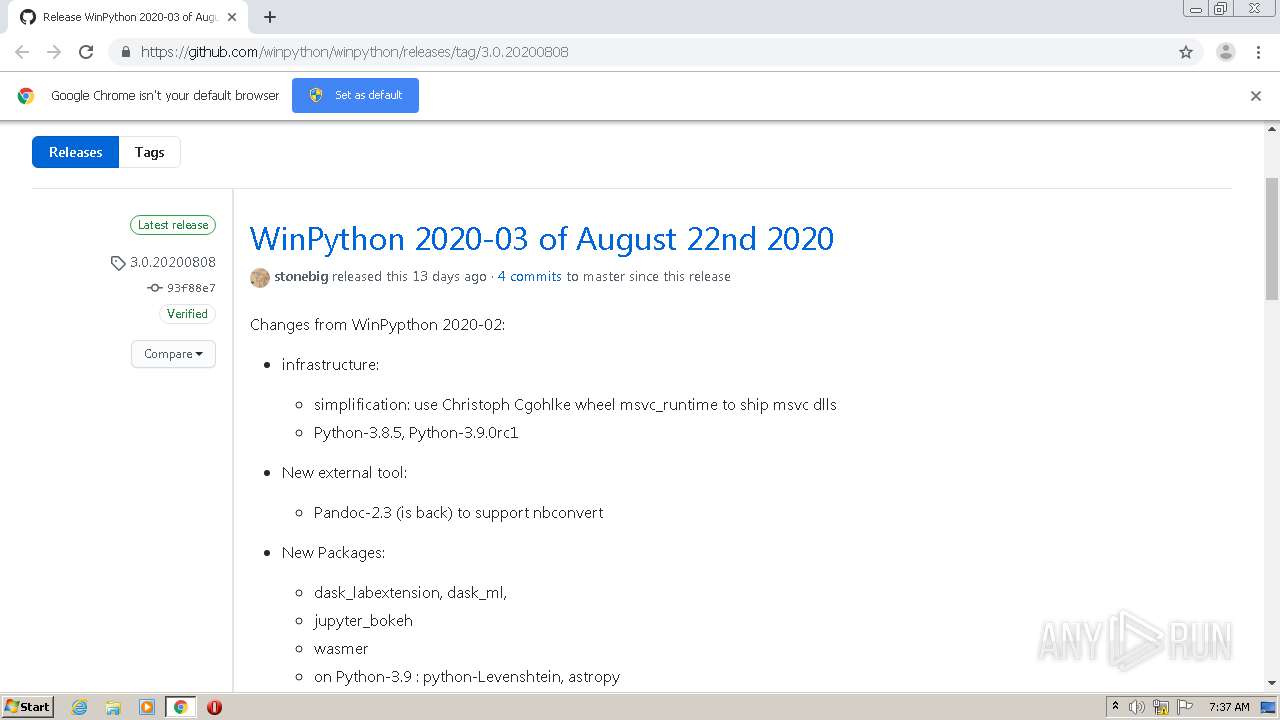1280x720 pixels.
Task: Dismiss the default browser notification bar
Action: pyautogui.click(x=1256, y=96)
